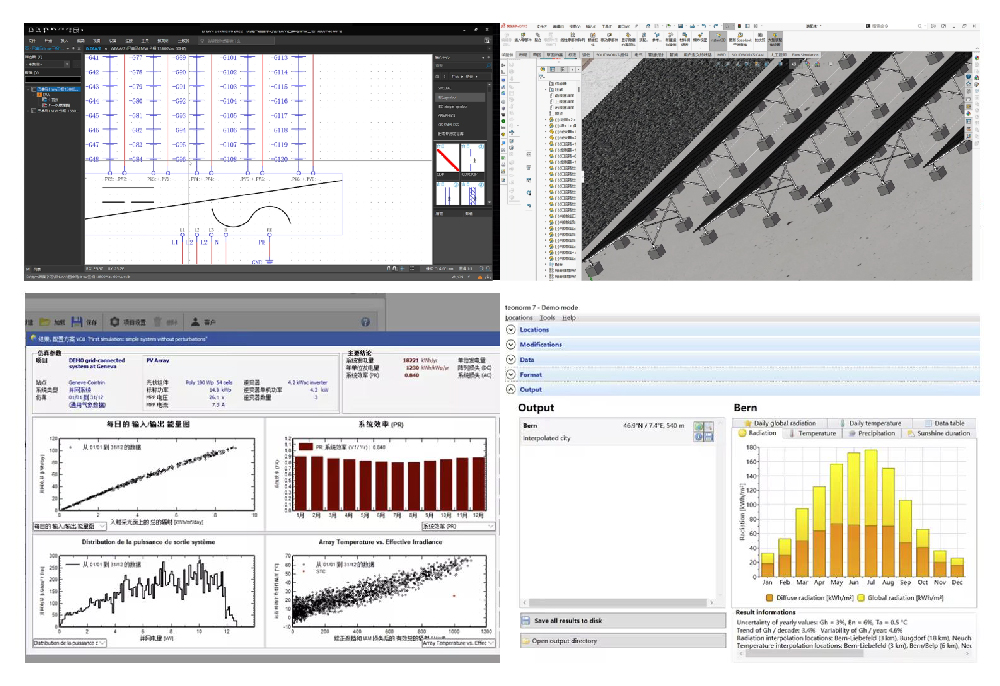Click Open output directory button
Image resolution: width=1000 pixels, height=686 pixels.
620,640
